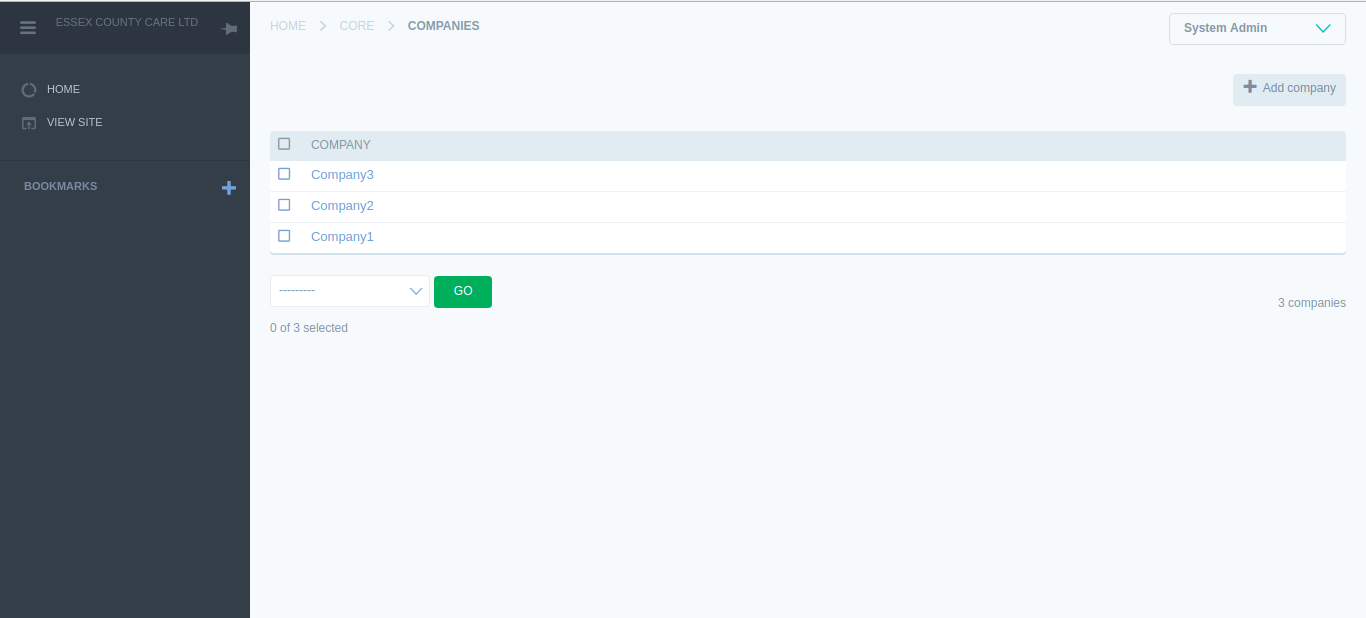Open the System Admin user dropdown
1366x618 pixels.
click(x=1256, y=28)
